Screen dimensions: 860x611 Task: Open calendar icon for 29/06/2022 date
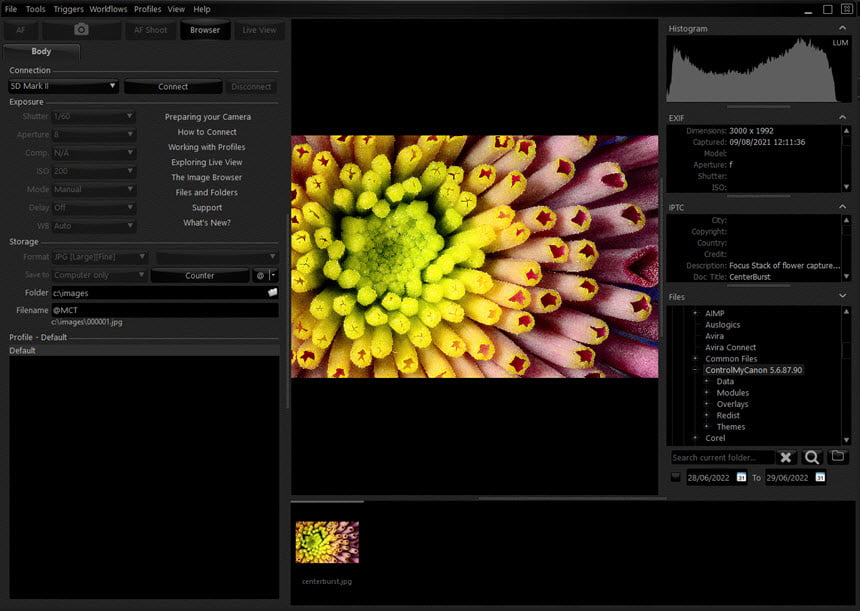[x=820, y=477]
